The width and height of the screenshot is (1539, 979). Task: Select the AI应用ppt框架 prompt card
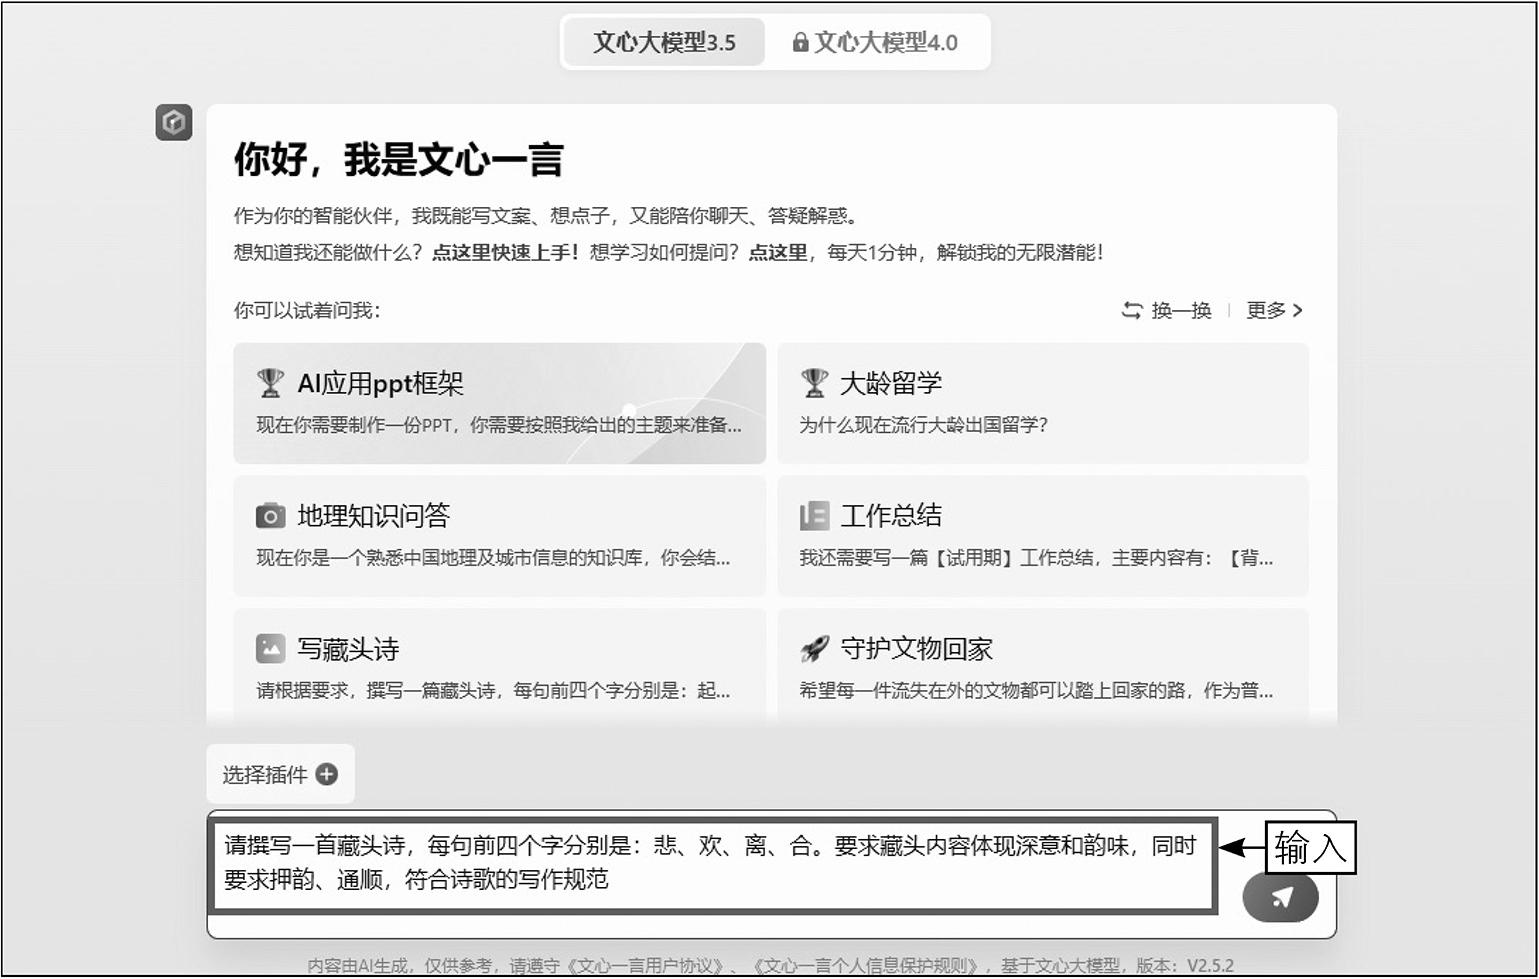499,403
